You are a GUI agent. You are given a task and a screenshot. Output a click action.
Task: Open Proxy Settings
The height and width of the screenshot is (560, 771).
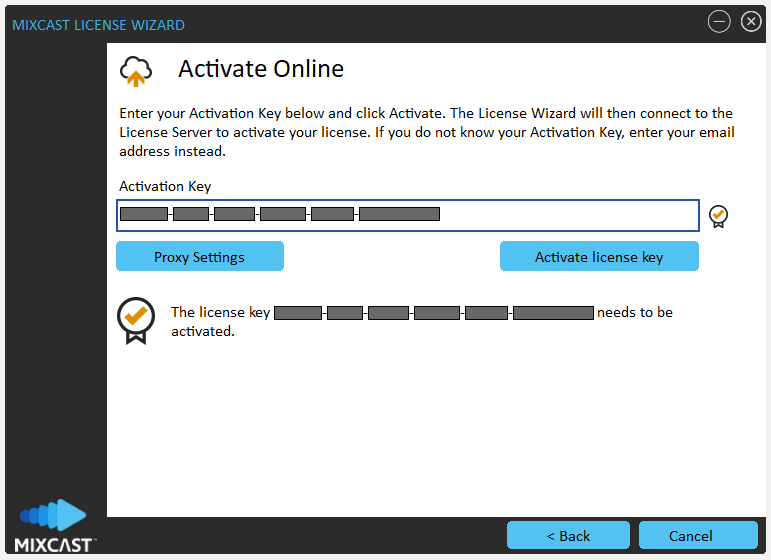tap(200, 256)
